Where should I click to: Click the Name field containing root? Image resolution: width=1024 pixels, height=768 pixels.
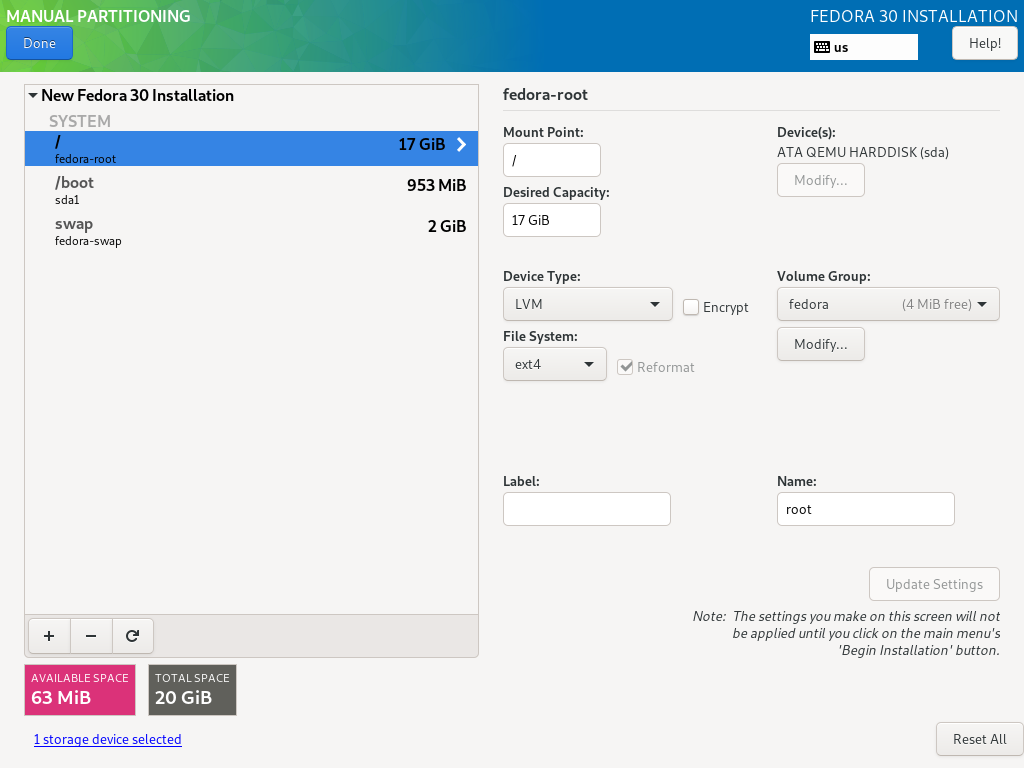click(x=866, y=509)
